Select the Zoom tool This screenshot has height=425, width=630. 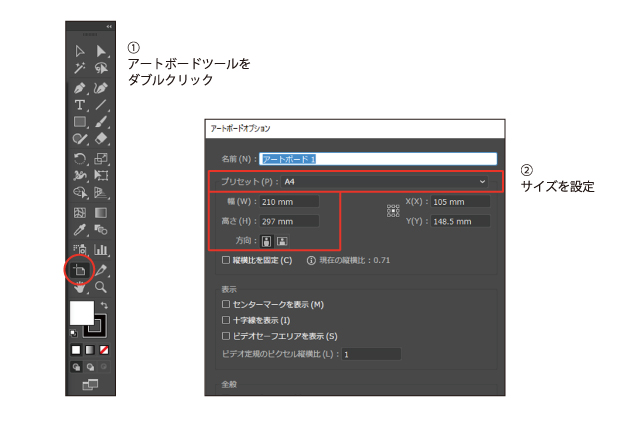pyautogui.click(x=101, y=287)
